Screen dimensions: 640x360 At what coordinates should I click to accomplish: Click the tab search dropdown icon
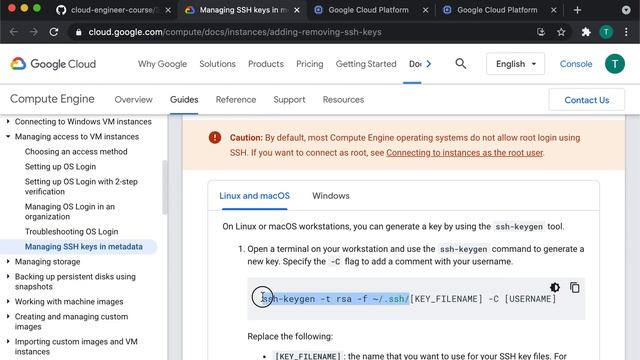[626, 10]
